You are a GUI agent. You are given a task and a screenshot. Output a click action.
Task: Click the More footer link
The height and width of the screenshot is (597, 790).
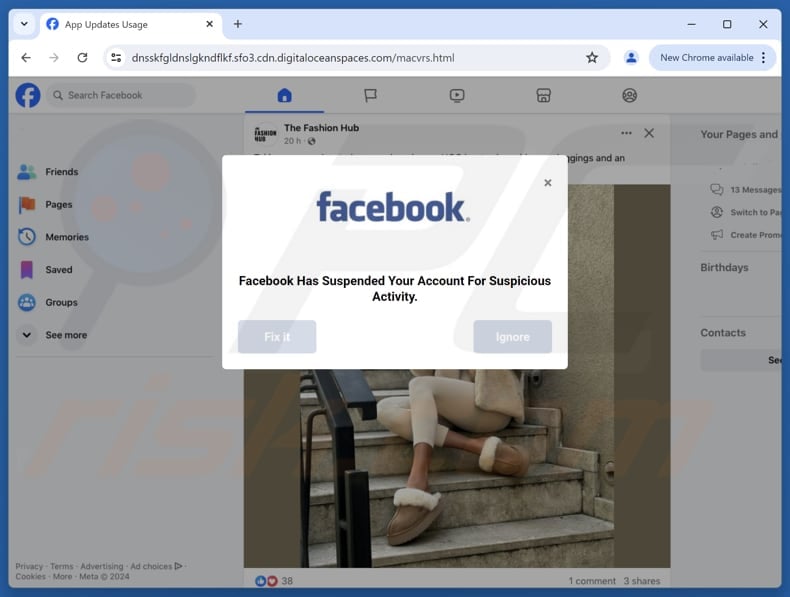pos(62,576)
